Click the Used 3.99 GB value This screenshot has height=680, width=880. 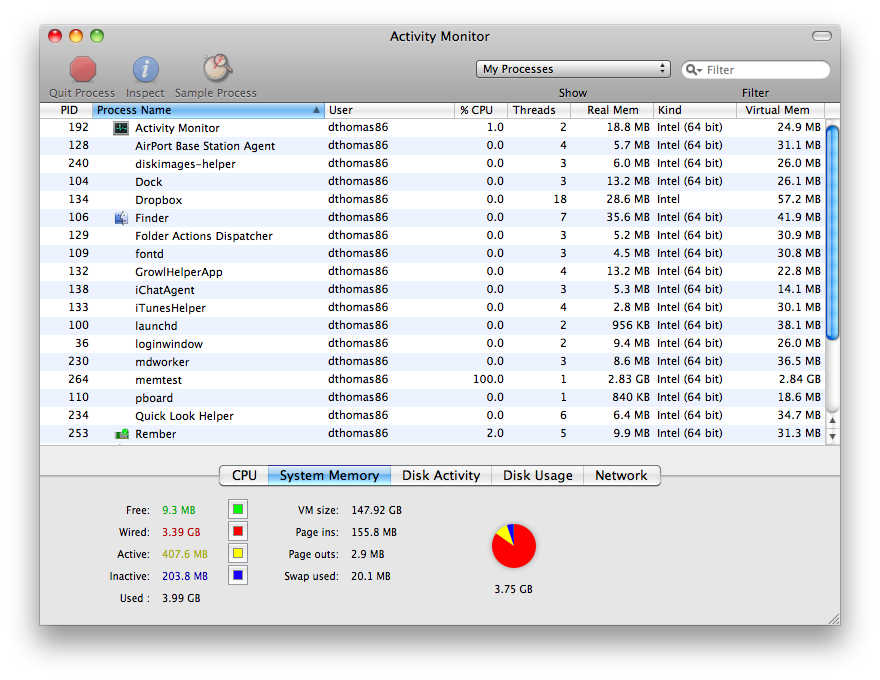[181, 598]
